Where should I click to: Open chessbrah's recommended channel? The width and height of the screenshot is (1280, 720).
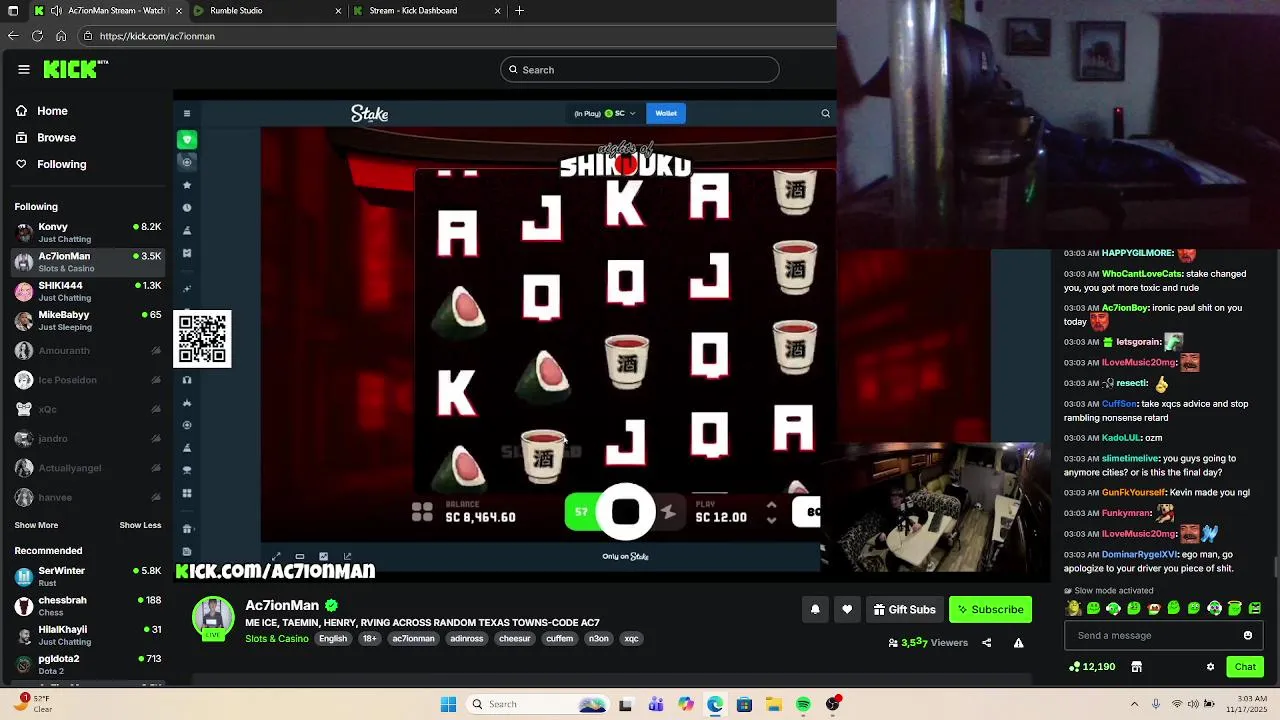coord(88,605)
